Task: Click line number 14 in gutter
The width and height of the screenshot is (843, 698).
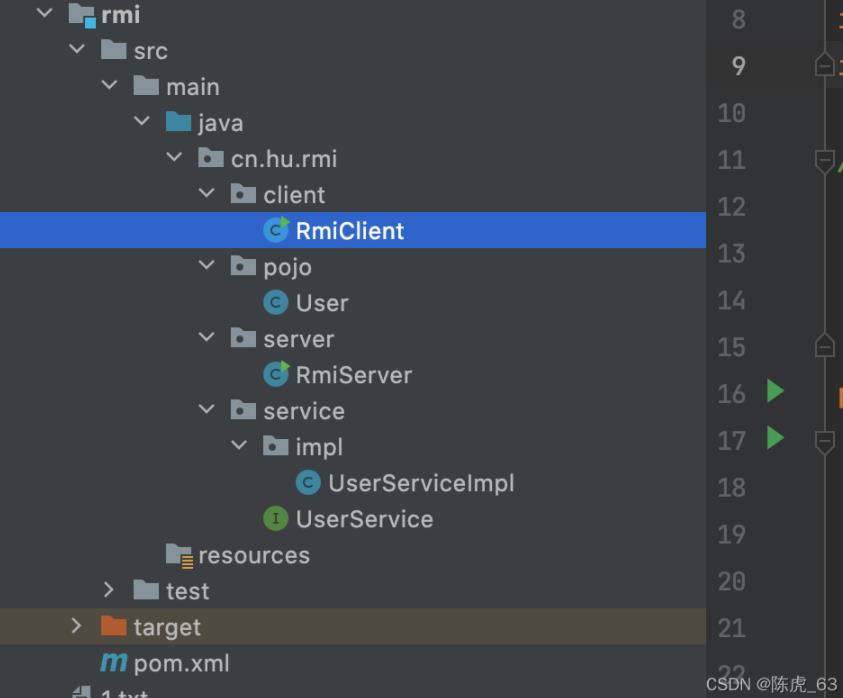Action: [731, 300]
